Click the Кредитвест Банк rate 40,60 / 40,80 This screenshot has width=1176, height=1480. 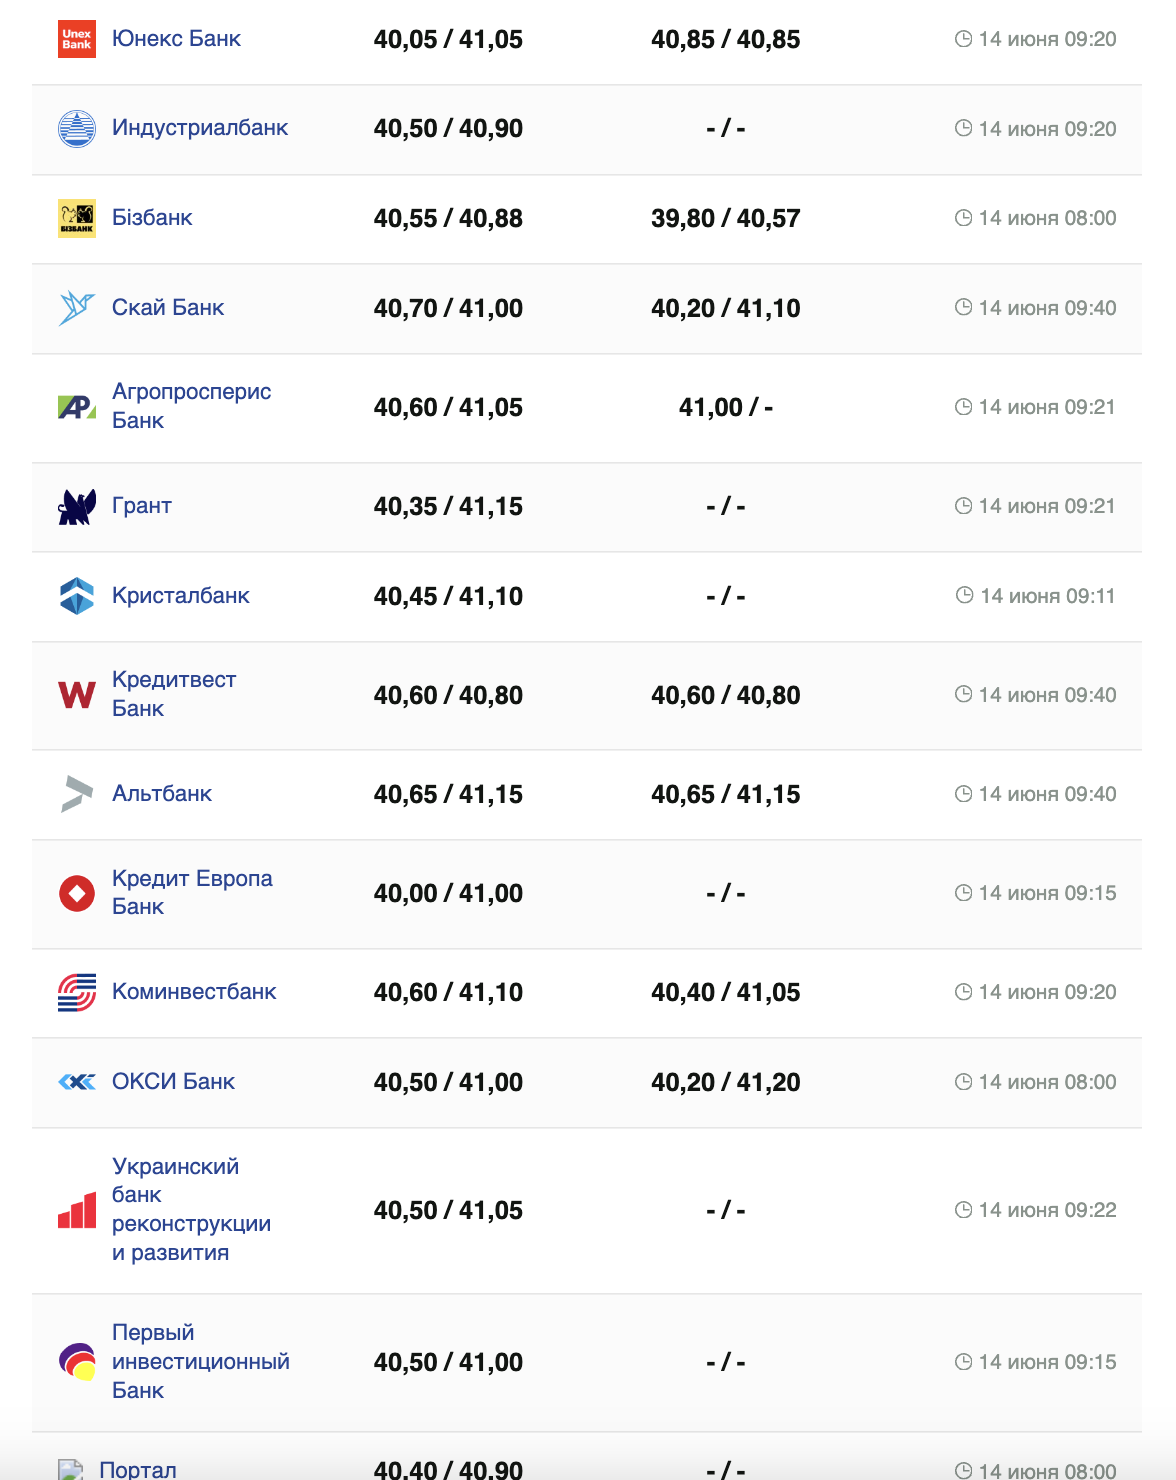click(x=448, y=695)
